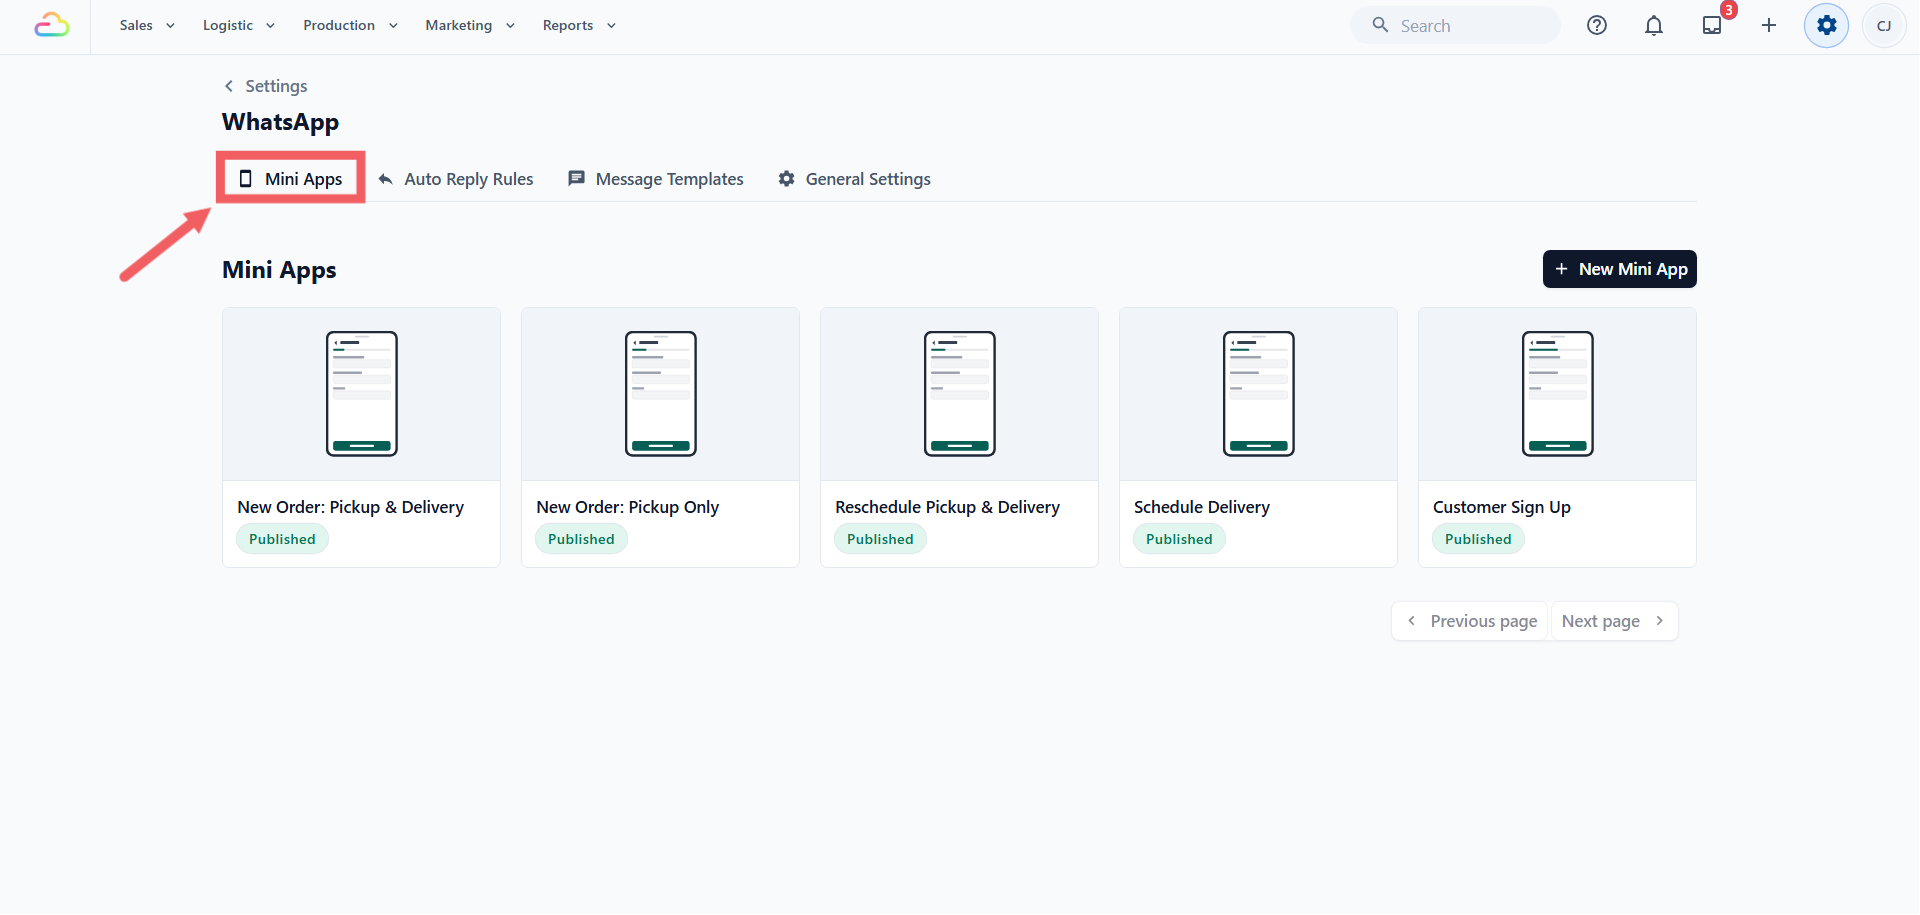The height and width of the screenshot is (915, 1920).
Task: Click the Published badge under Schedule Delivery
Action: pos(1179,539)
